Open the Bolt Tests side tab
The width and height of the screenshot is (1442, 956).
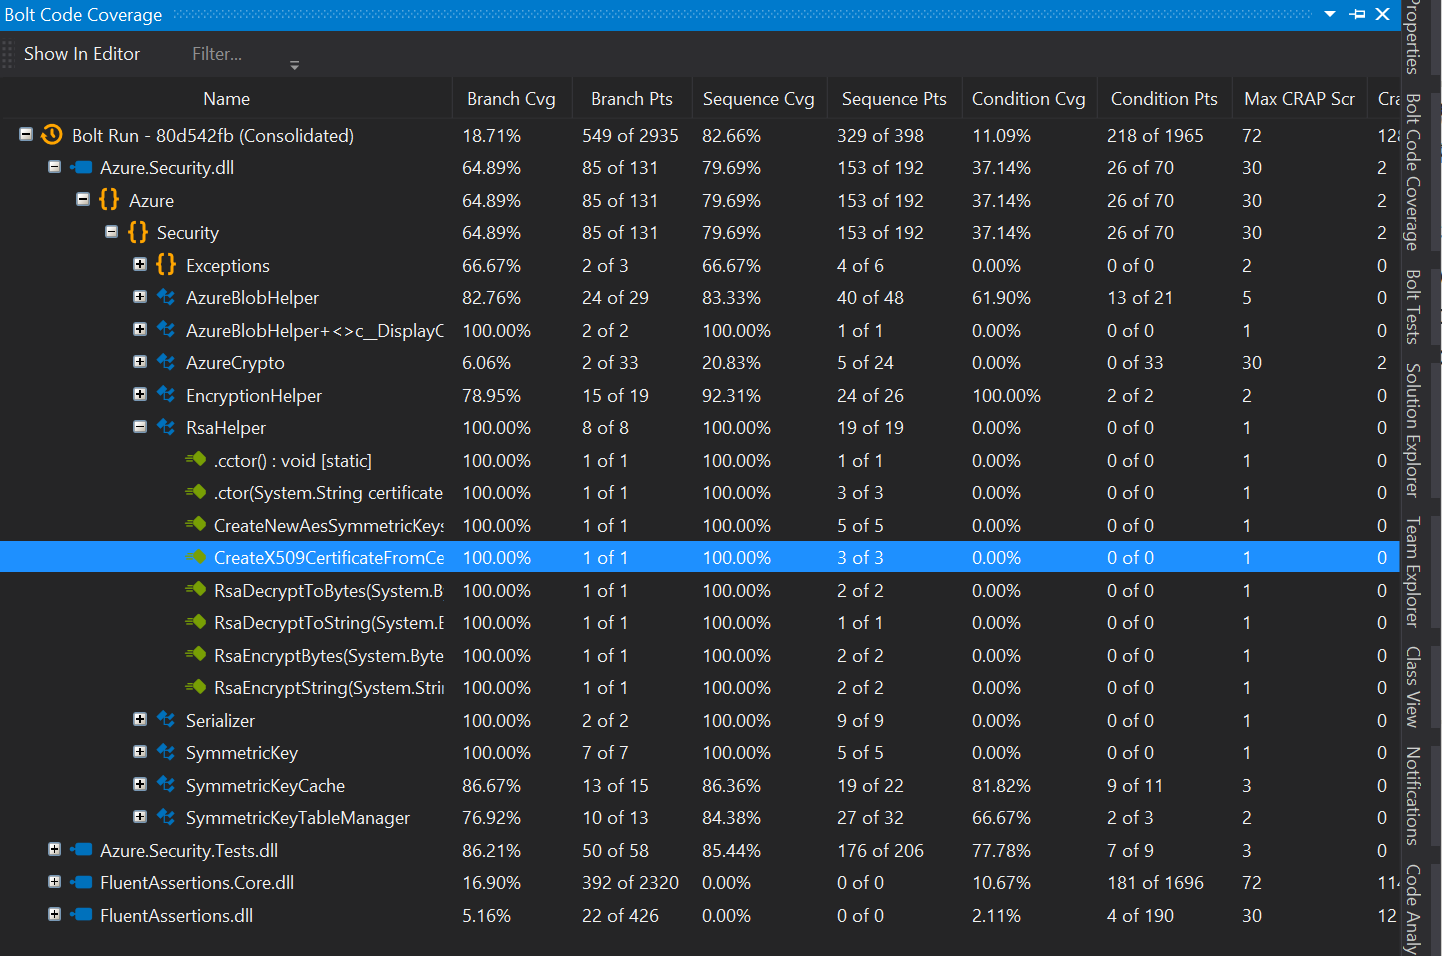(1412, 306)
